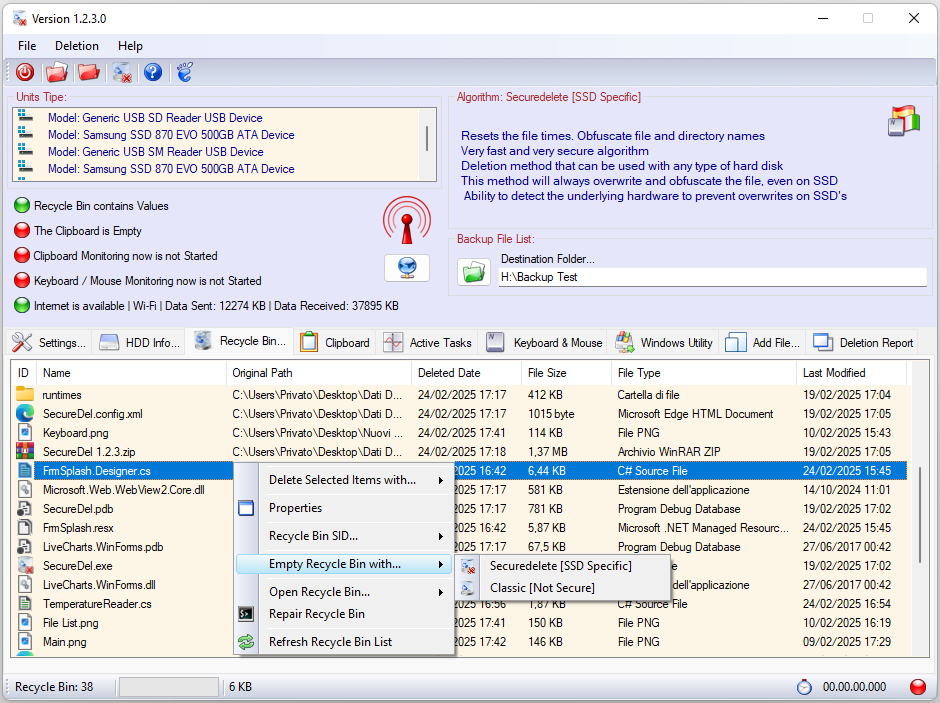Image resolution: width=940 pixels, height=703 pixels.
Task: Click the Destination Folder path field
Action: (x=712, y=277)
